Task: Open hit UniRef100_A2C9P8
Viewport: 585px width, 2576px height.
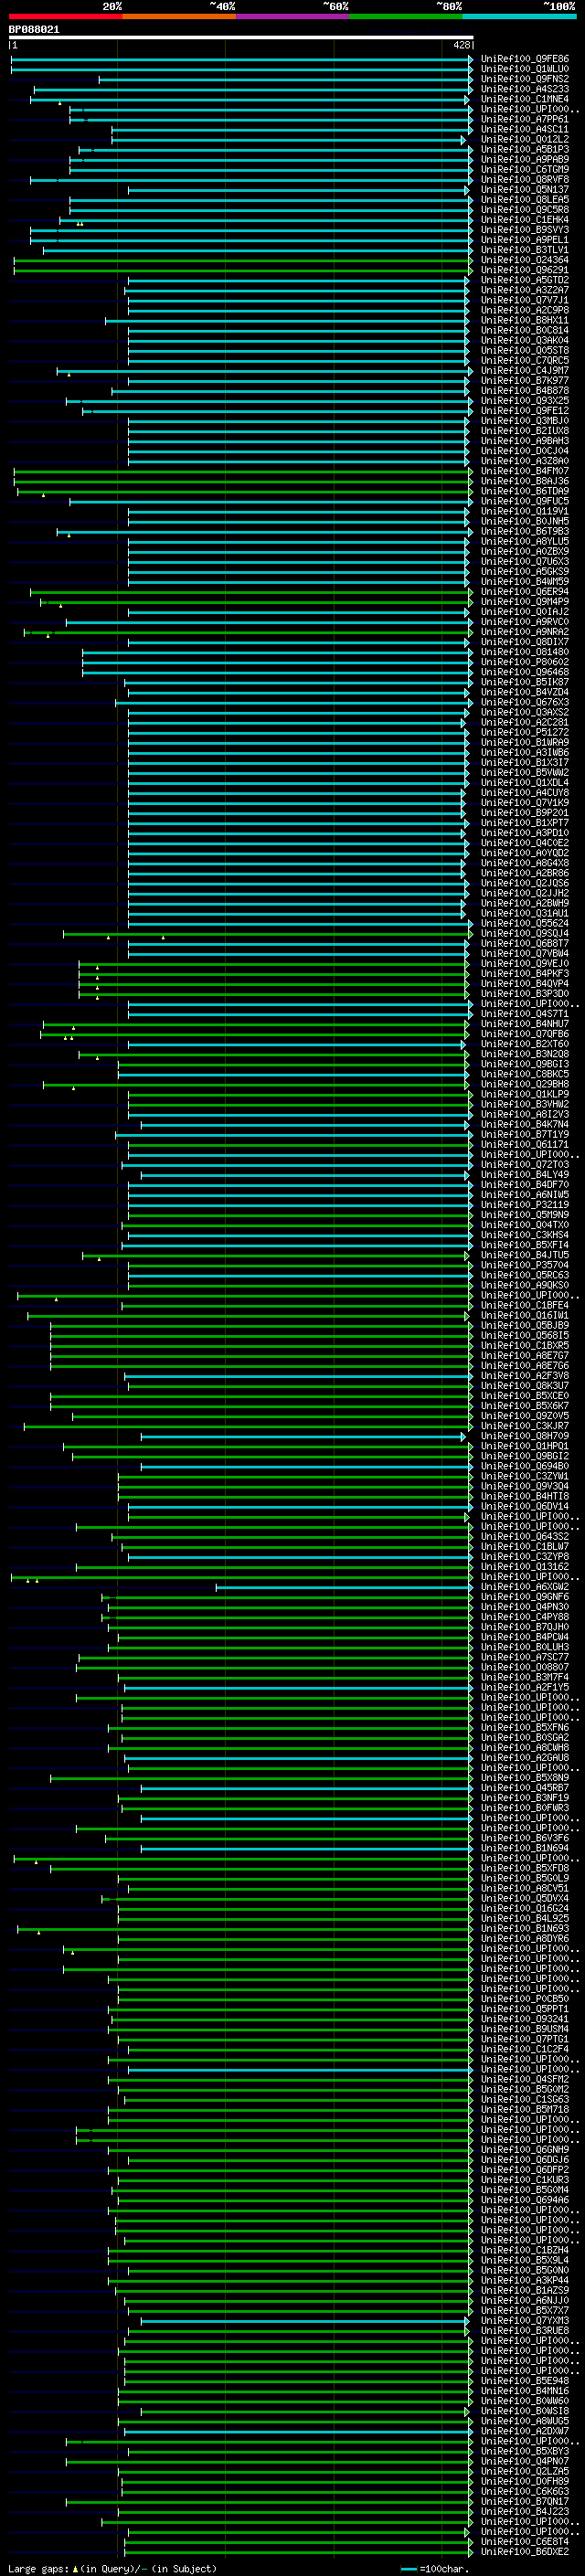Action: 524,310
